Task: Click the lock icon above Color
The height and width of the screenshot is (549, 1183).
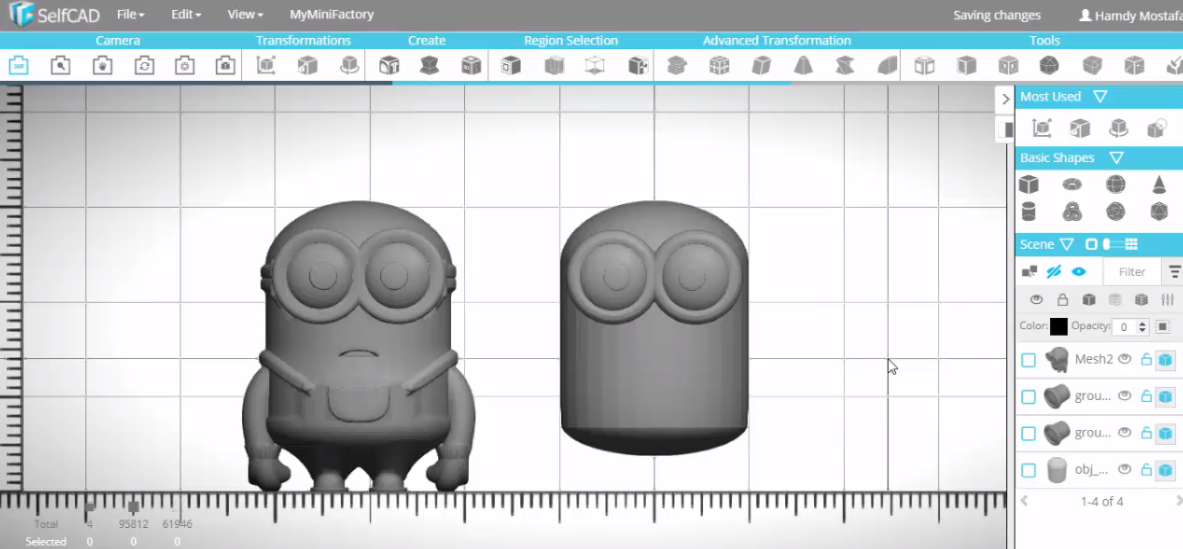Action: tap(1062, 300)
